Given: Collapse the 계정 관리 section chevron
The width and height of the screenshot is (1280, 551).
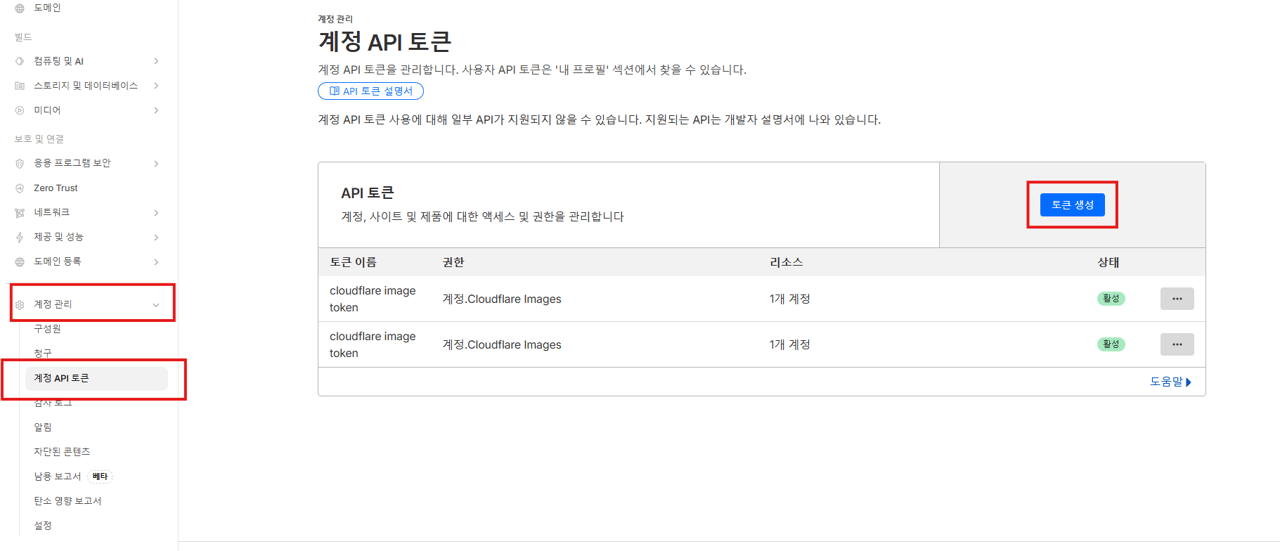Looking at the screenshot, I should point(156,304).
